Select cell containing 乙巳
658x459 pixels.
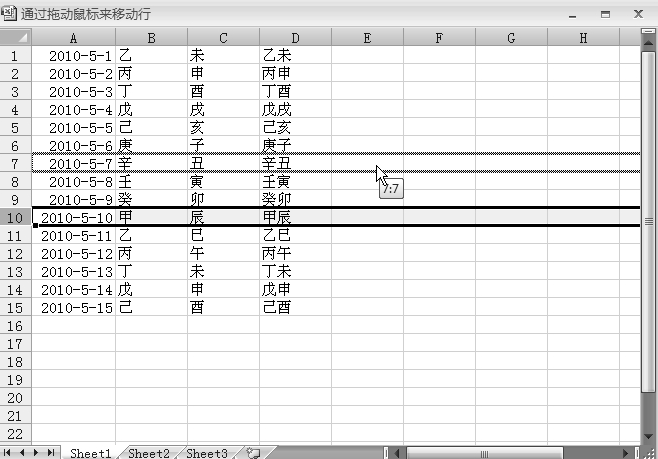295,235
